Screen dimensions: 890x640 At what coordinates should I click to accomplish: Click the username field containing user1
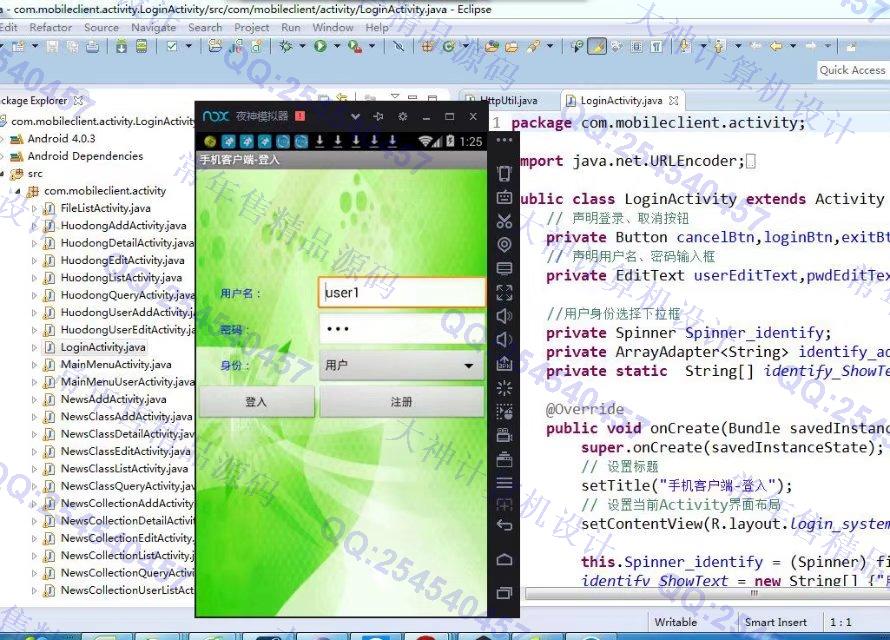pyautogui.click(x=401, y=293)
